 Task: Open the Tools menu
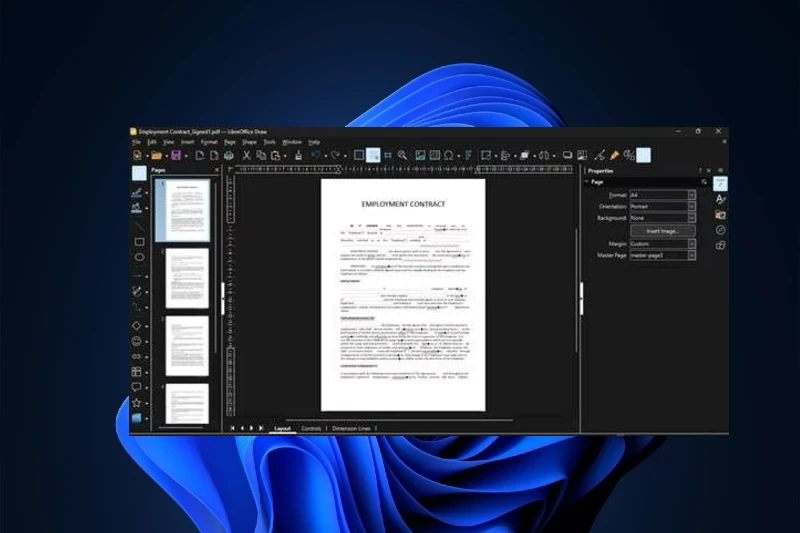269,142
